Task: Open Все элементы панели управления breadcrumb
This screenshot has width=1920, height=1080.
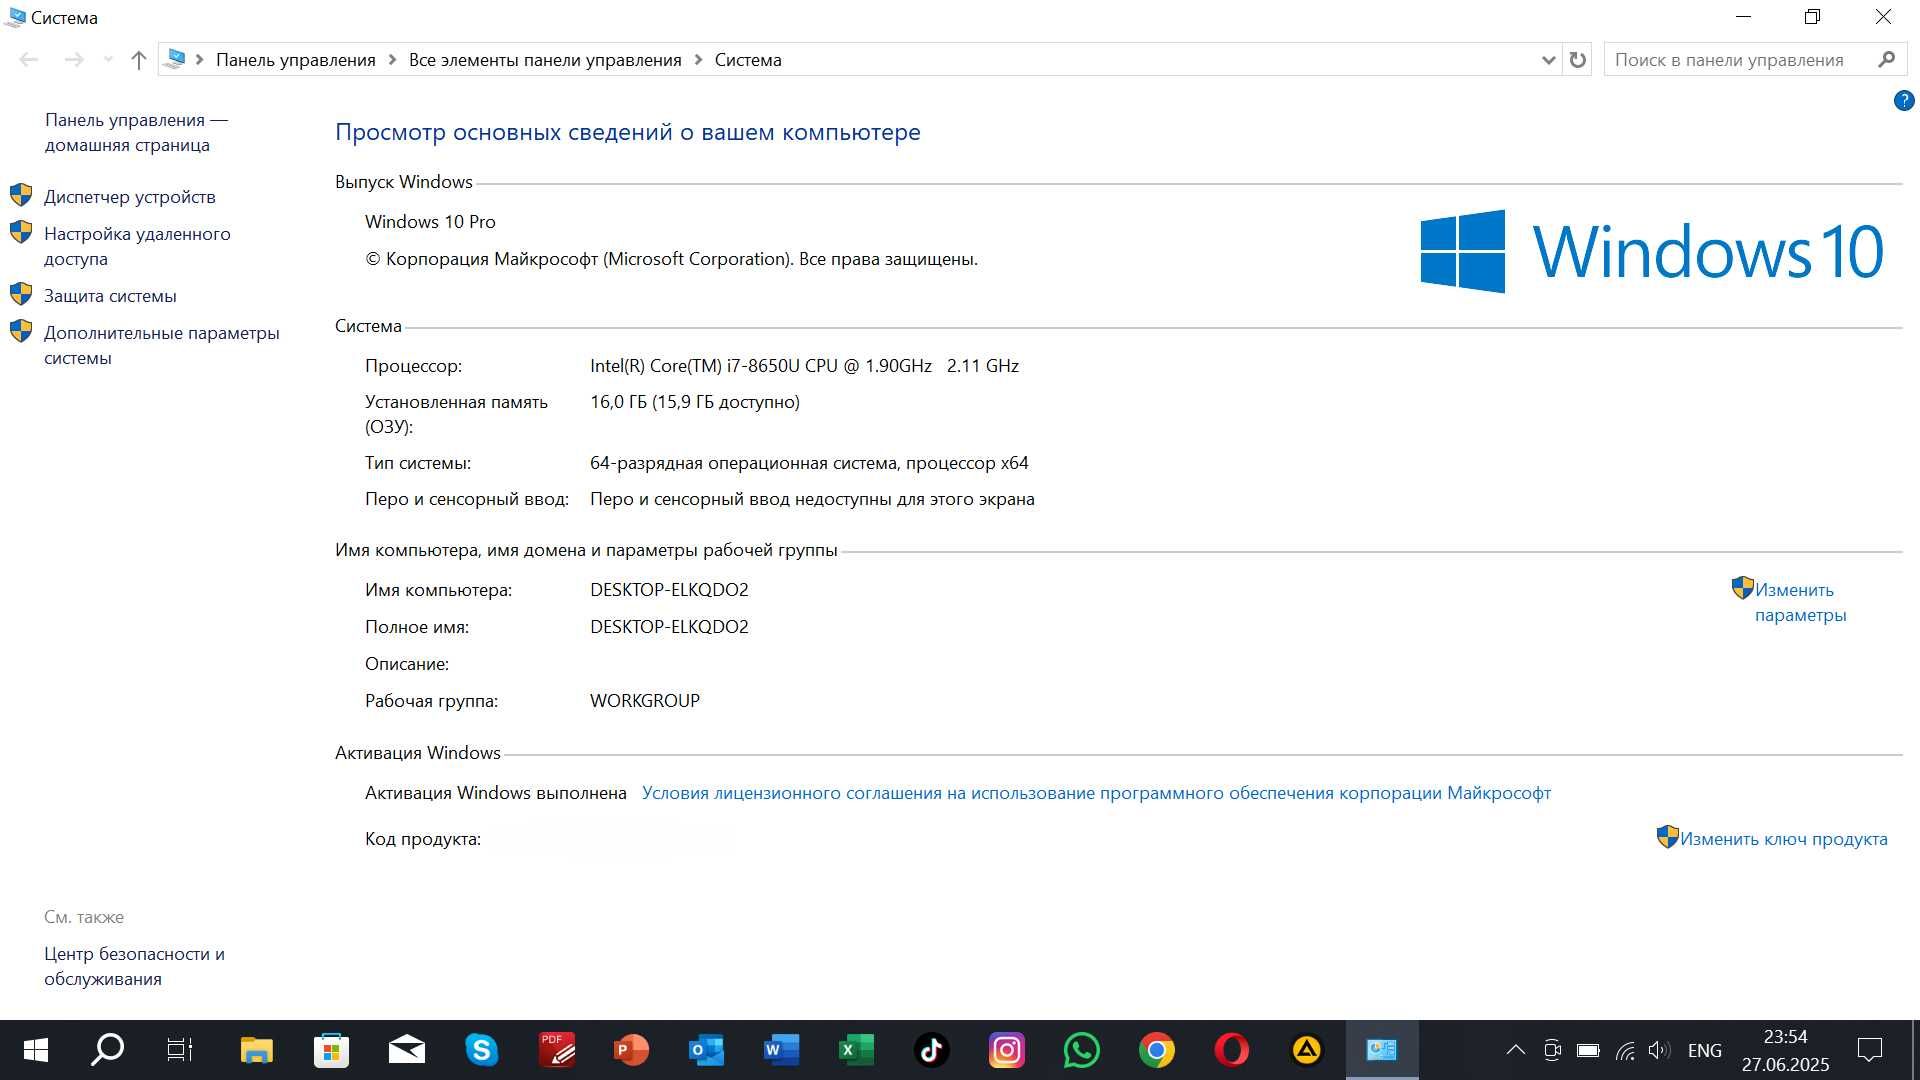Action: pyautogui.click(x=545, y=60)
